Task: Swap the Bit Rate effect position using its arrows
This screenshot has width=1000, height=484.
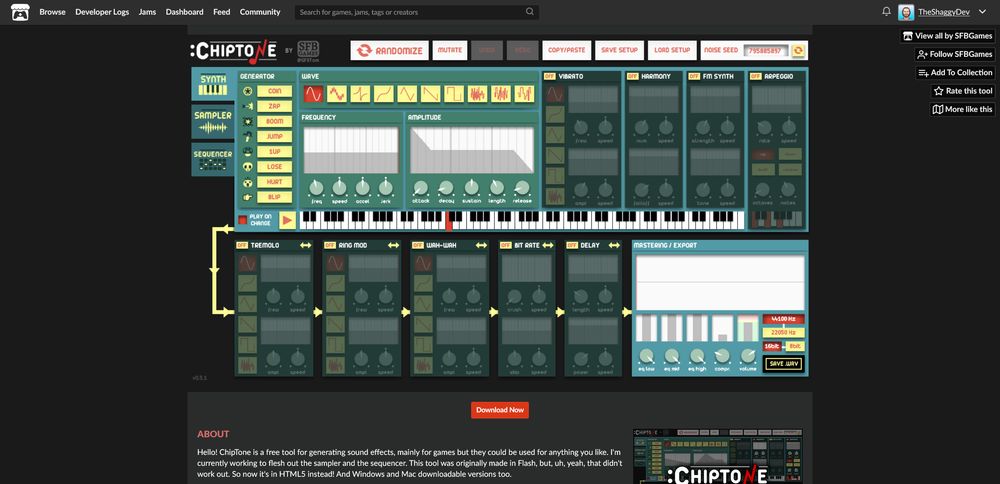Action: pyautogui.click(x=548, y=245)
